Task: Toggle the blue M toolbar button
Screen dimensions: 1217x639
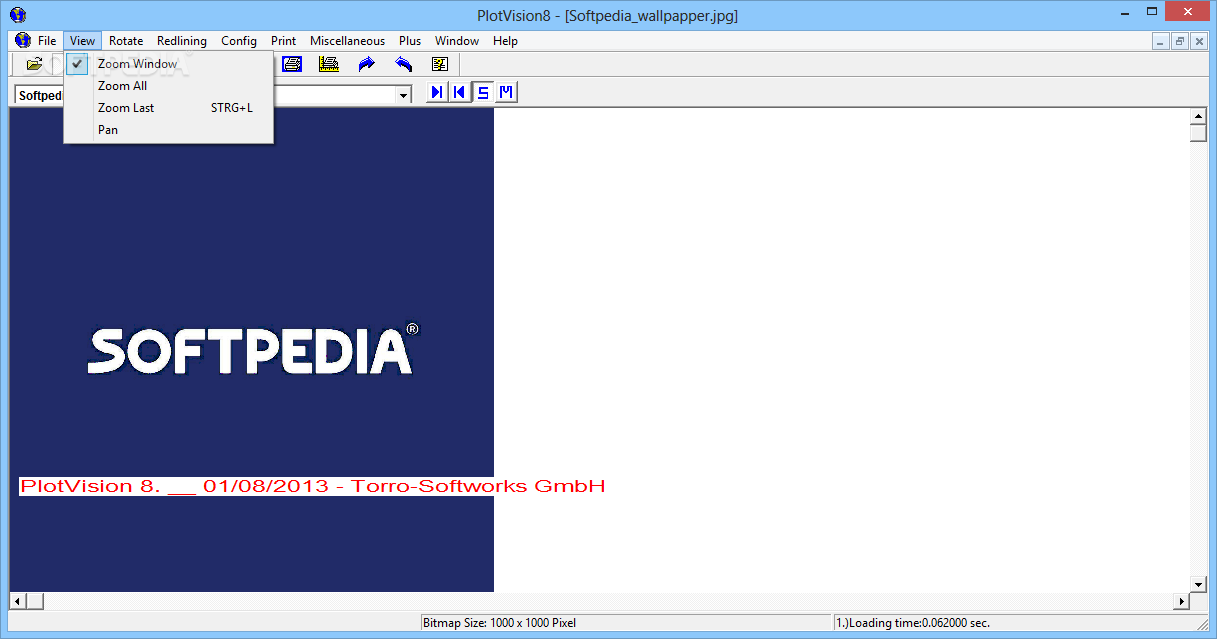Action: [x=506, y=93]
